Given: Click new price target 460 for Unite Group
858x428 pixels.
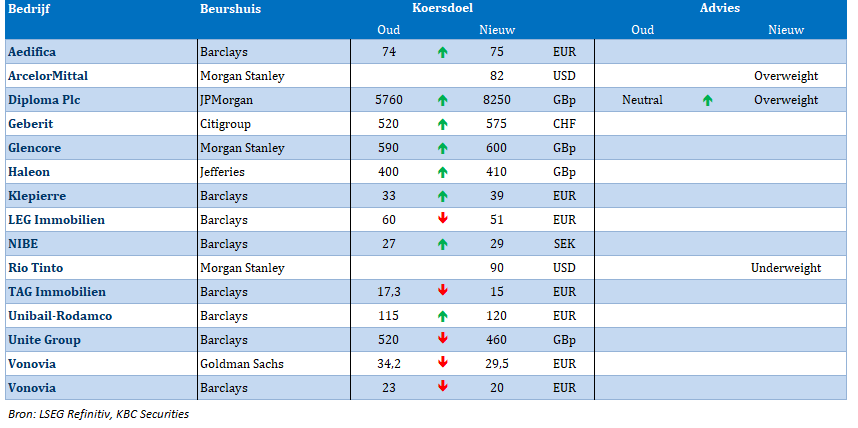Looking at the screenshot, I should (x=497, y=340).
